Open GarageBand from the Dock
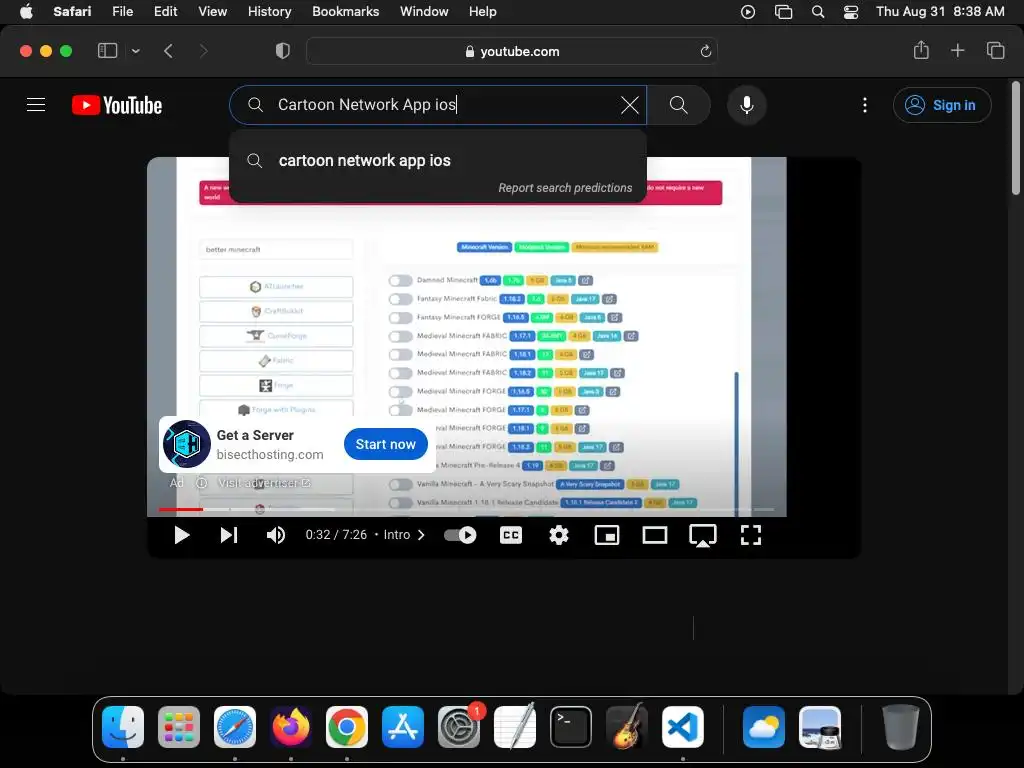Image resolution: width=1024 pixels, height=768 pixels. click(627, 726)
